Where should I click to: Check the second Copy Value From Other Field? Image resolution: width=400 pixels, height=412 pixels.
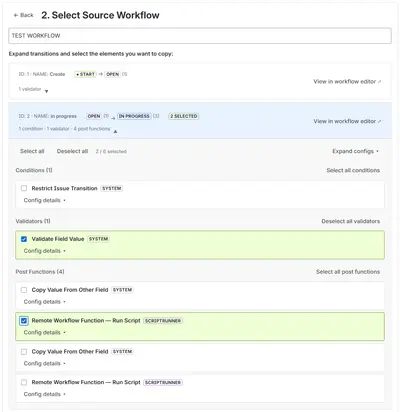(x=24, y=352)
